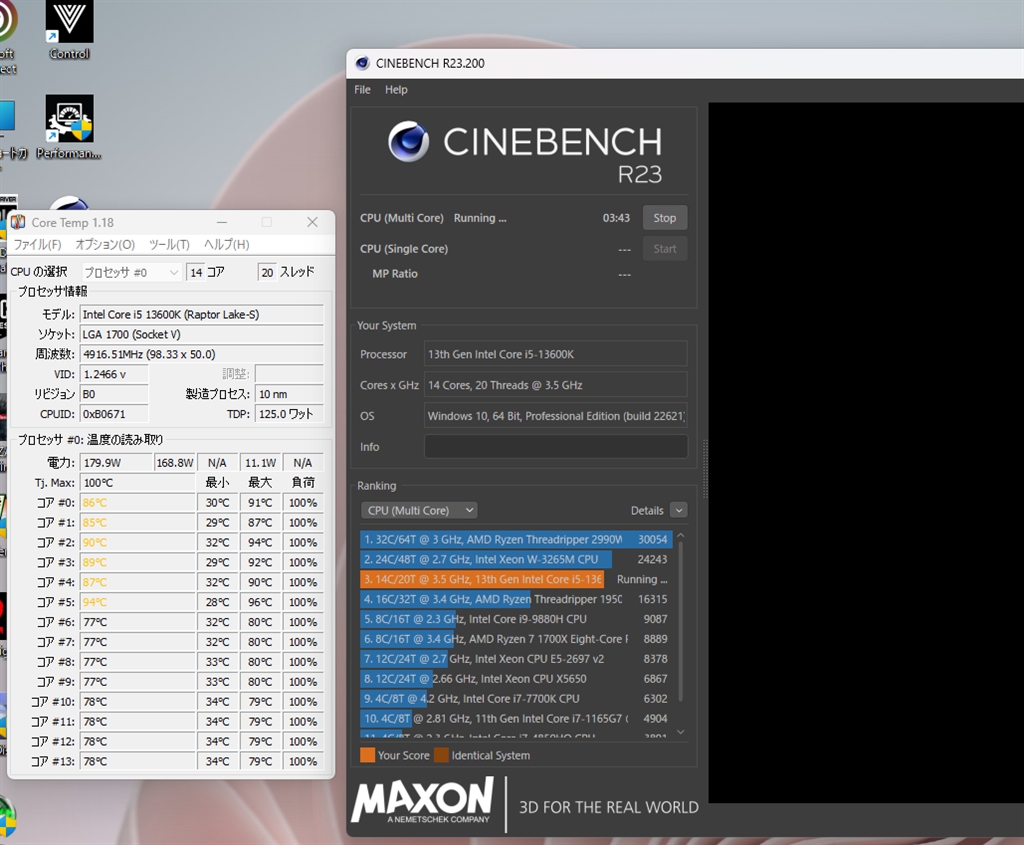Open ヘルプ(H) menu in Core Temp
Viewport: 1024px width, 845px height.
tap(226, 244)
